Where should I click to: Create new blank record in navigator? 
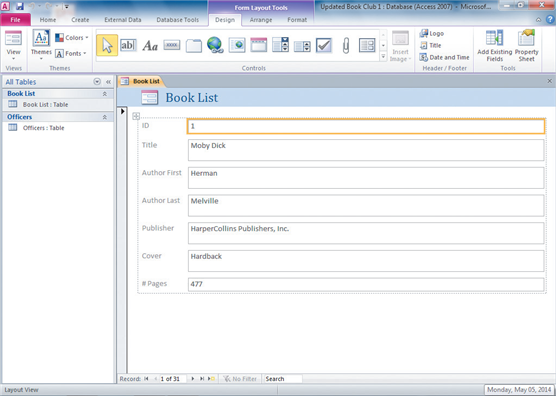tap(211, 379)
